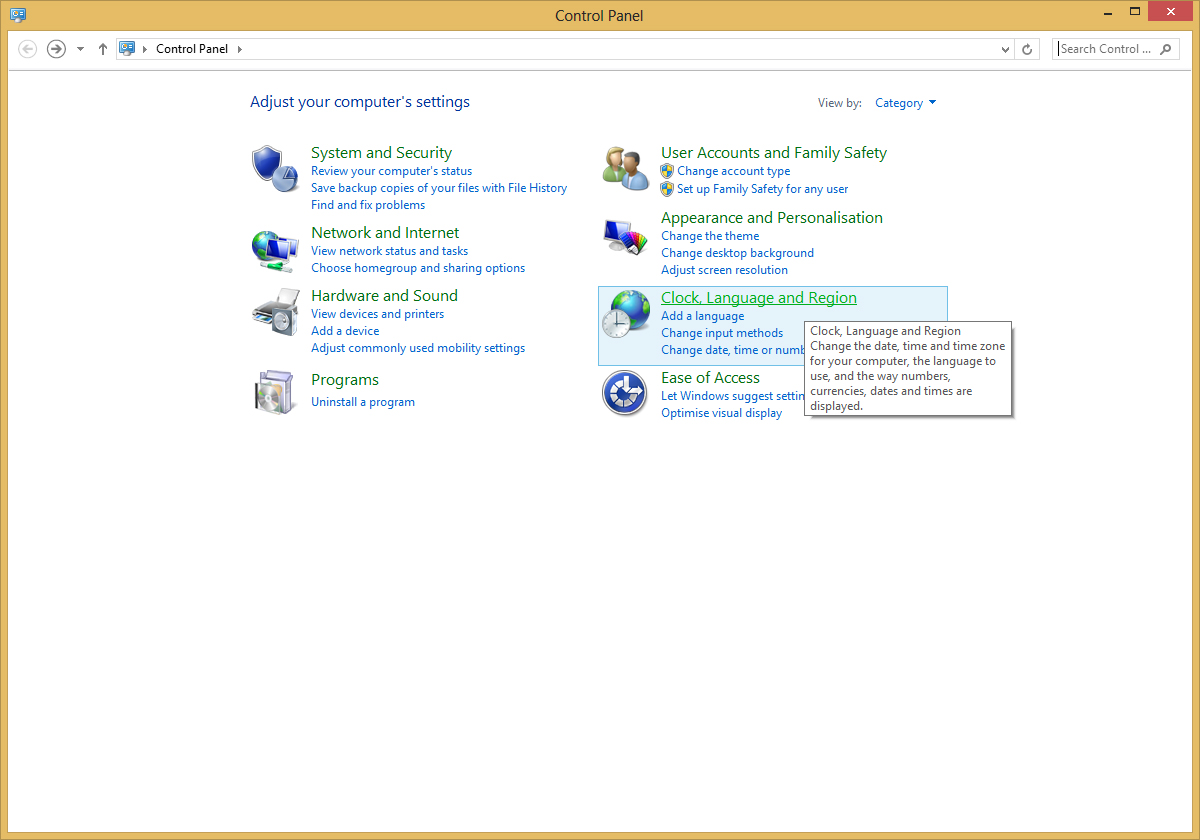Viewport: 1200px width, 840px height.
Task: Open View devices and printers
Action: pos(377,314)
